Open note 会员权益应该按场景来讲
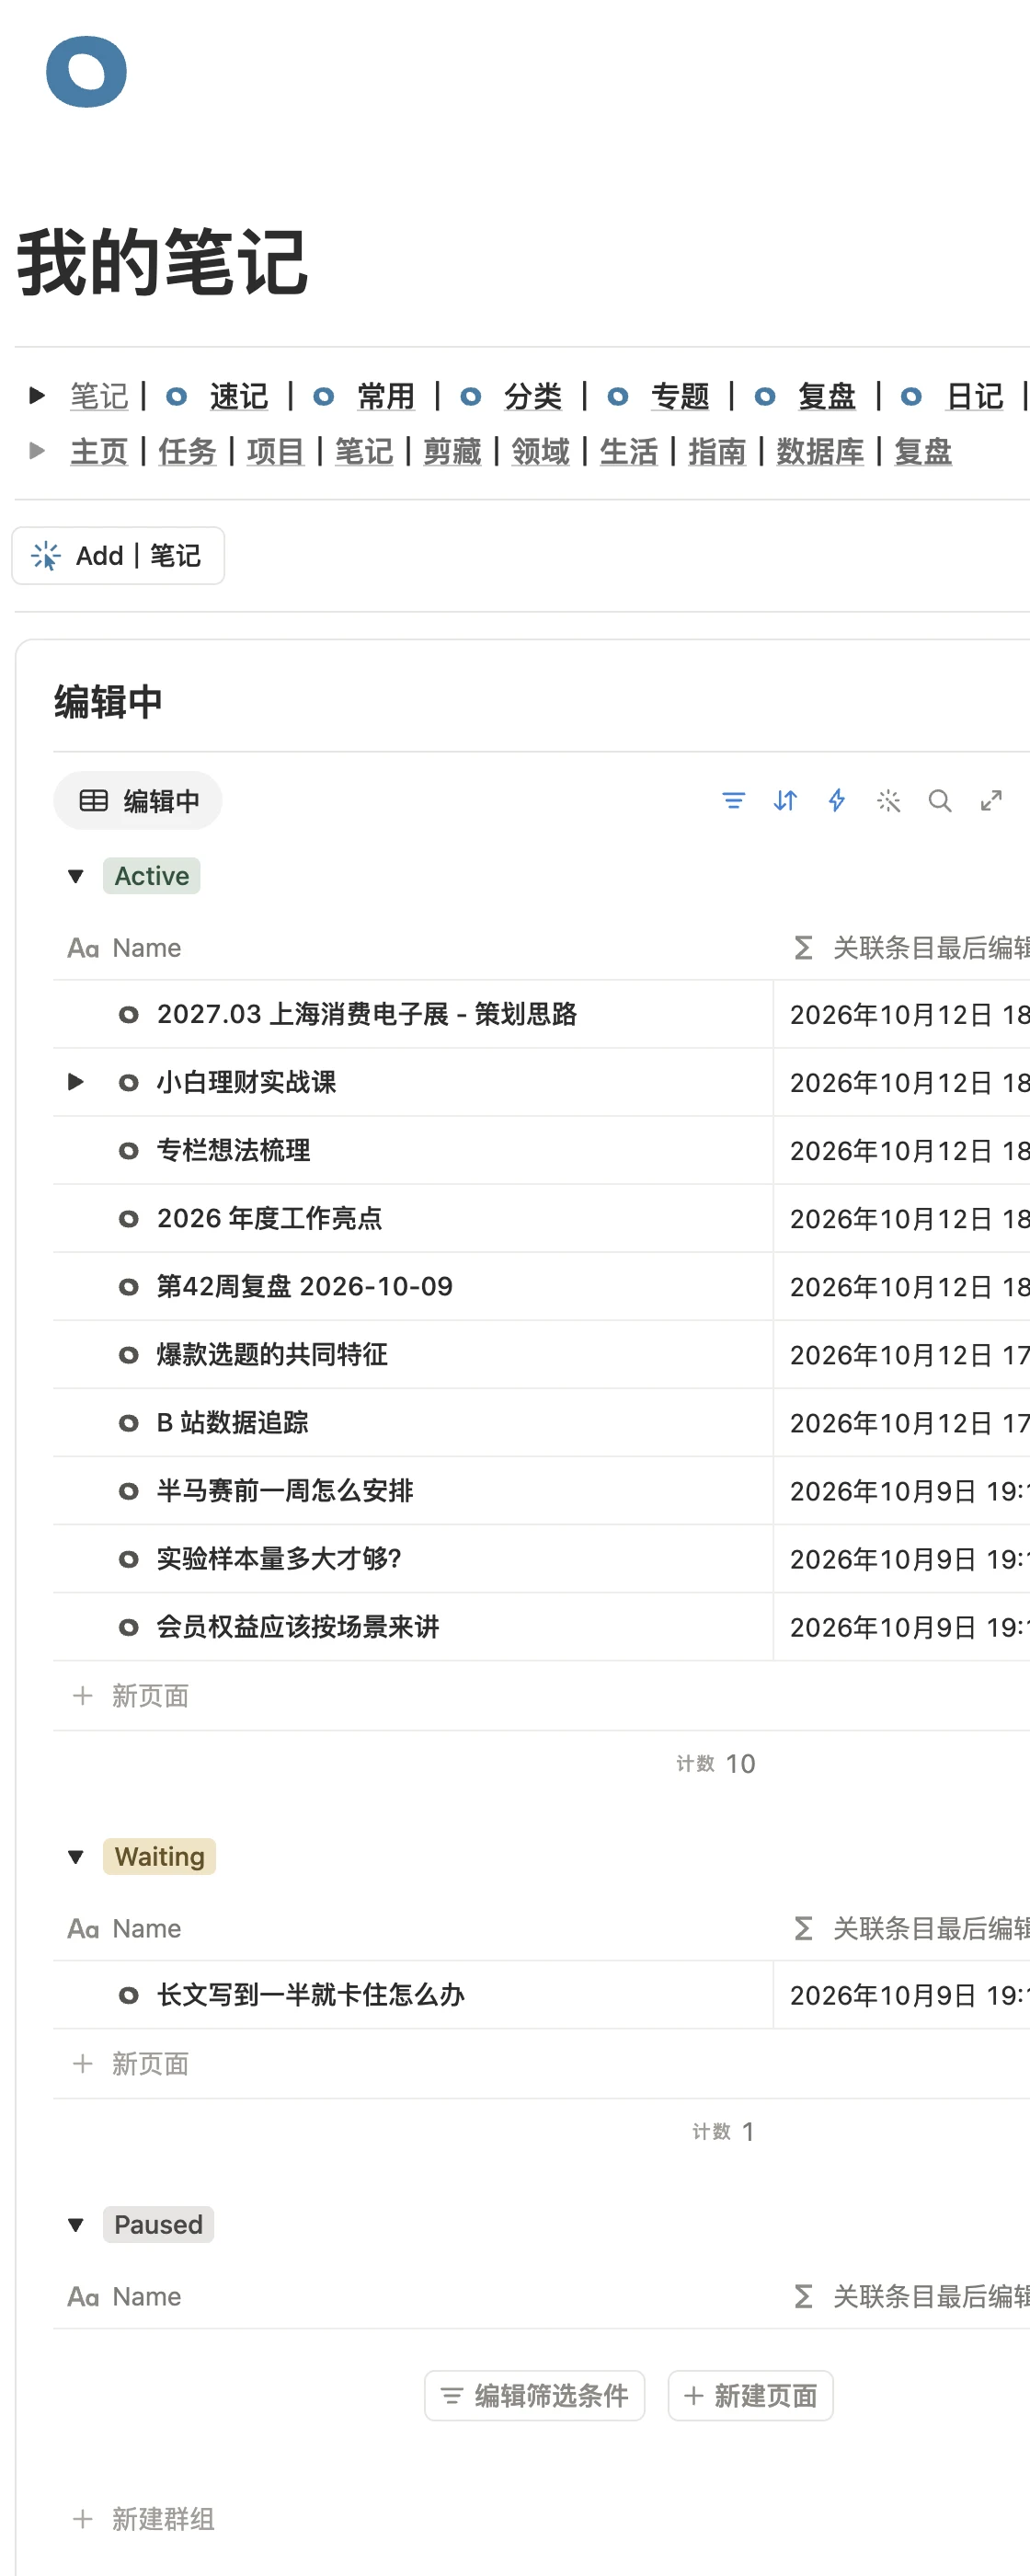1030x2576 pixels. (x=298, y=1627)
